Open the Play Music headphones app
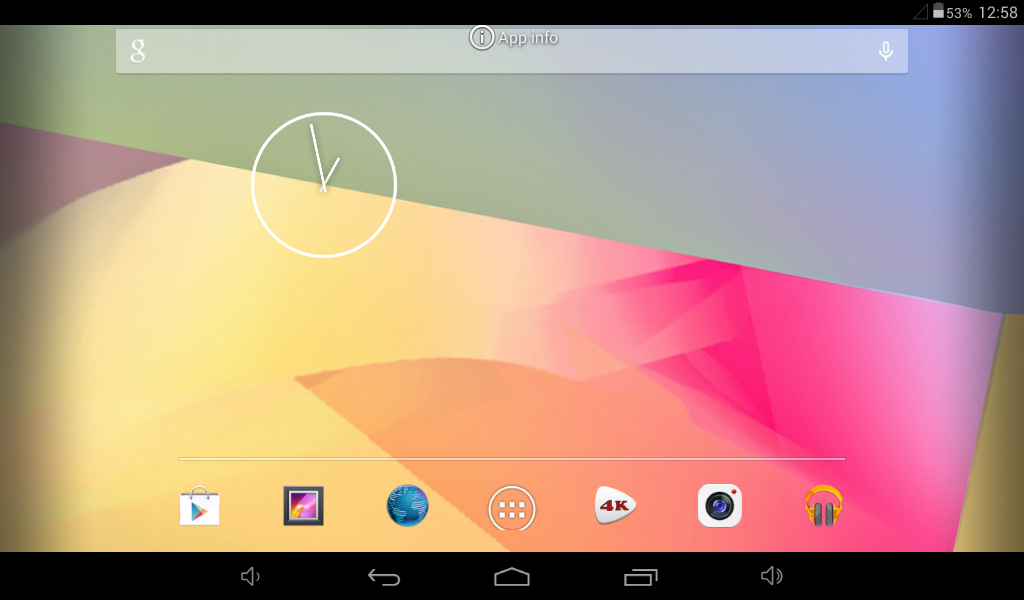This screenshot has height=600, width=1024. pyautogui.click(x=823, y=506)
